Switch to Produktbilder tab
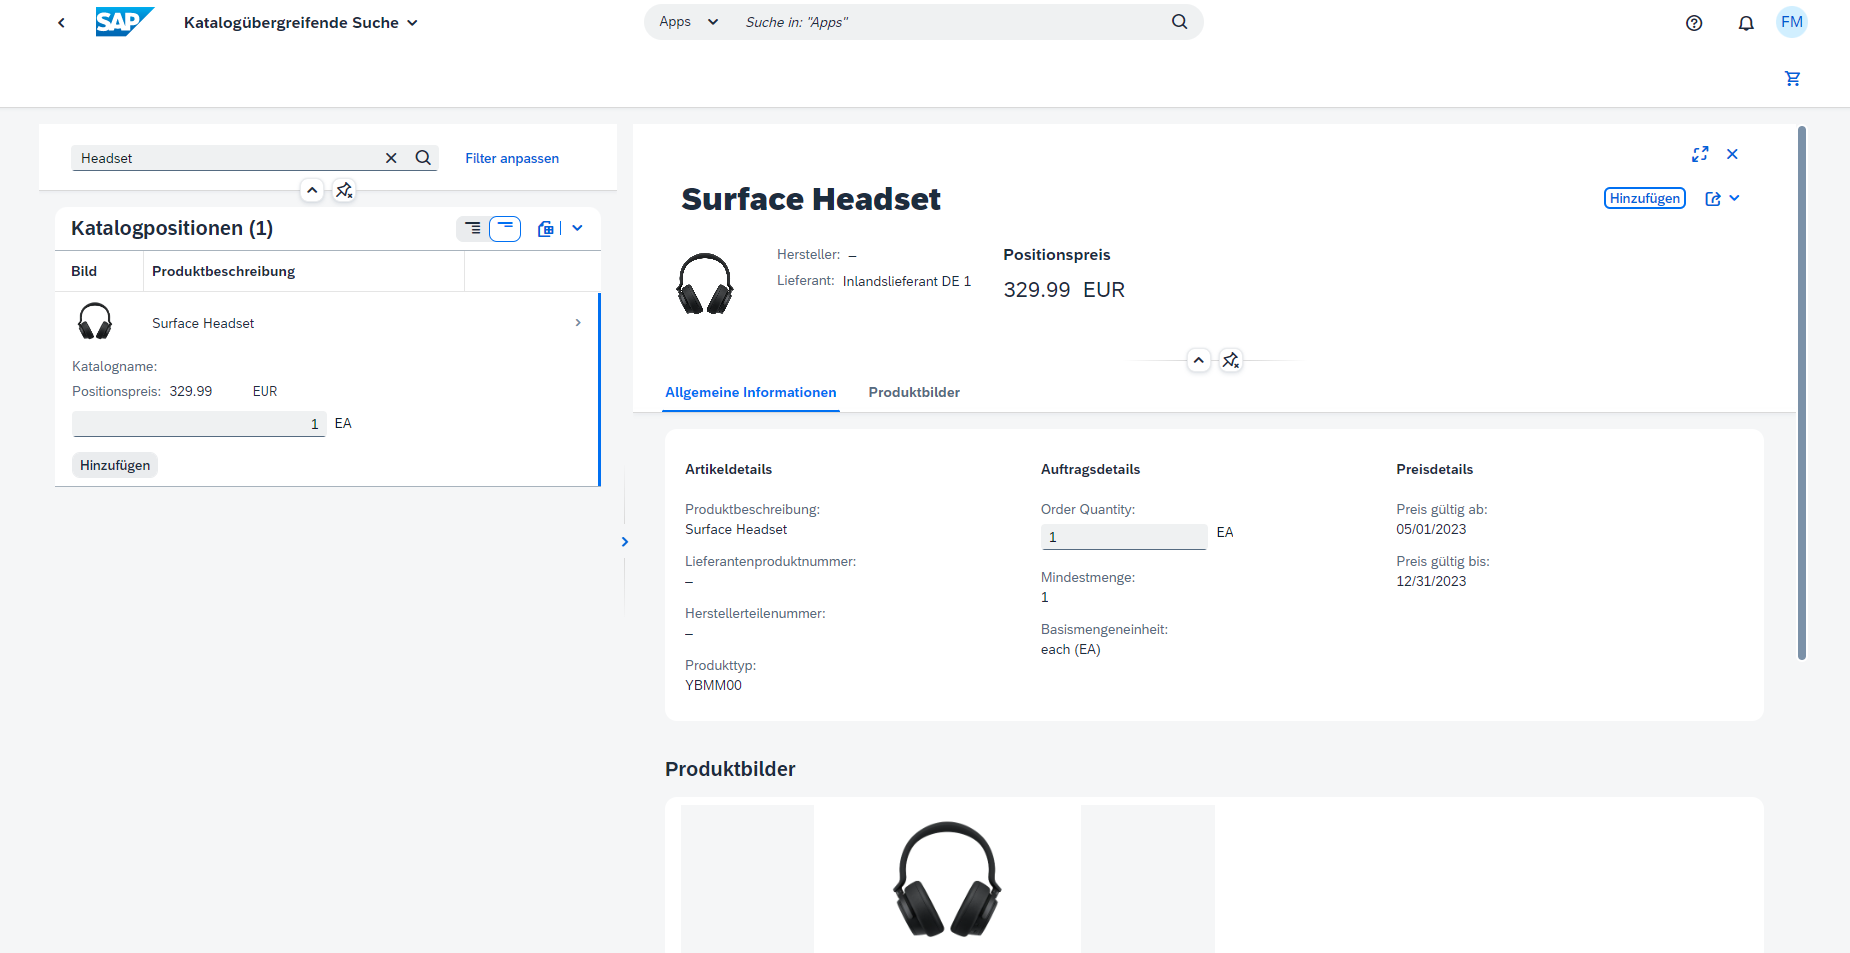 [914, 392]
